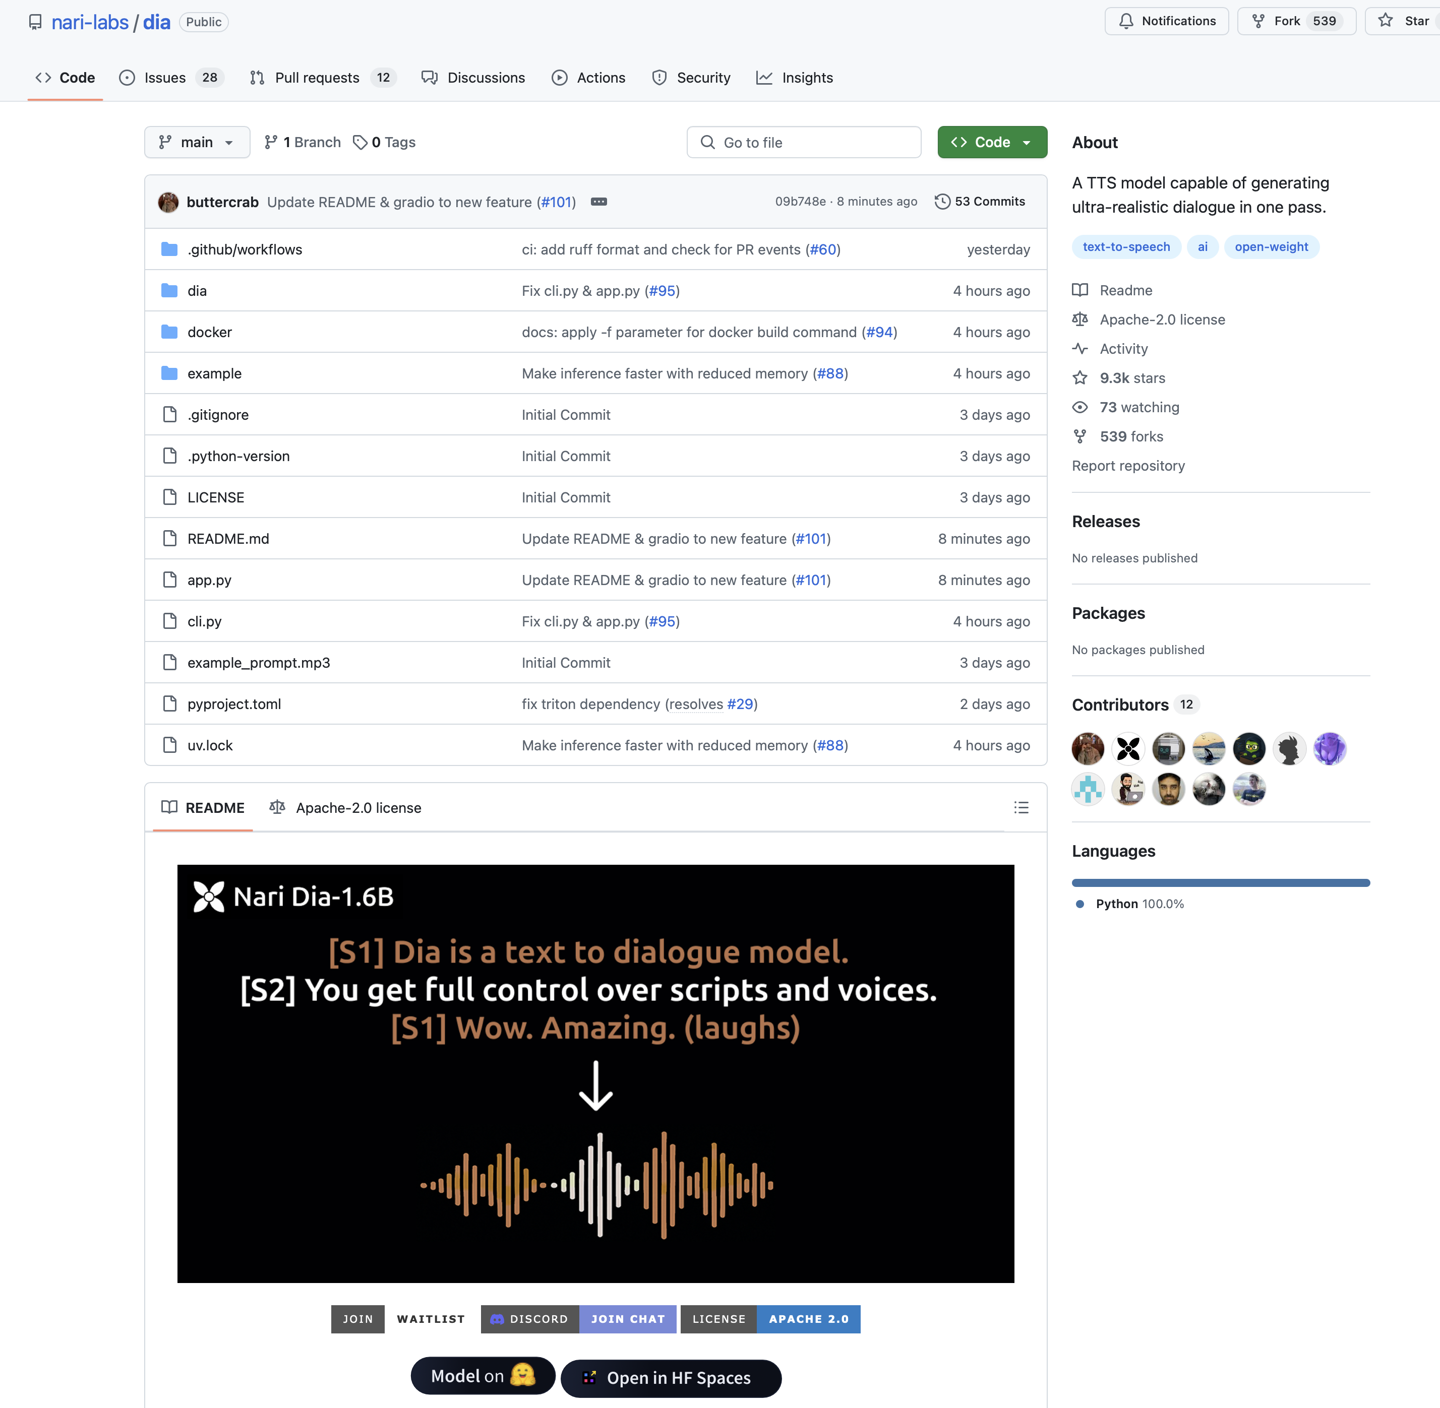Open the Readme book icon in About
The height and width of the screenshot is (1408, 1440).
coord(1080,290)
